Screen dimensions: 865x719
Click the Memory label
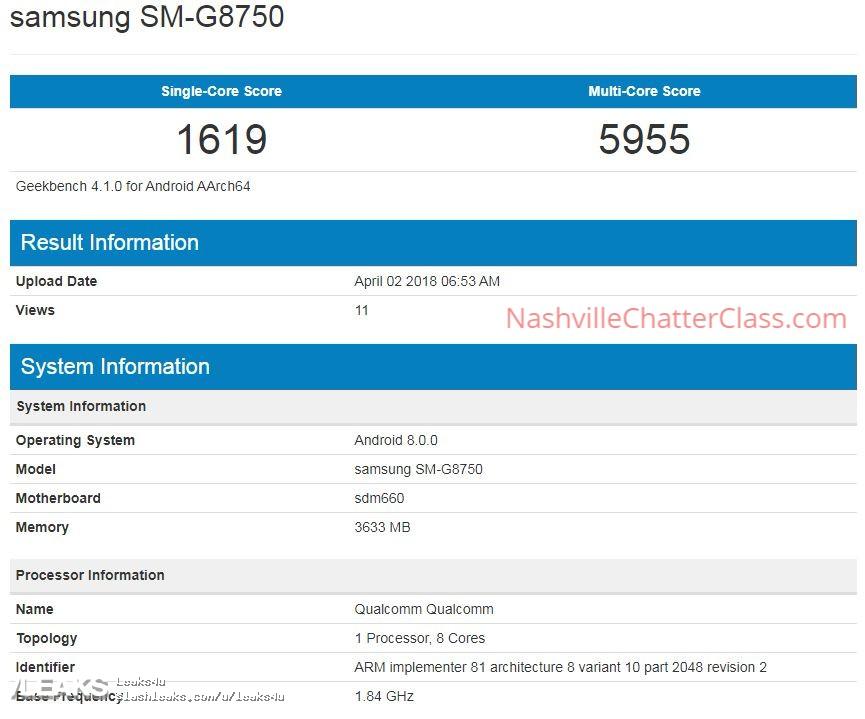[x=42, y=528]
